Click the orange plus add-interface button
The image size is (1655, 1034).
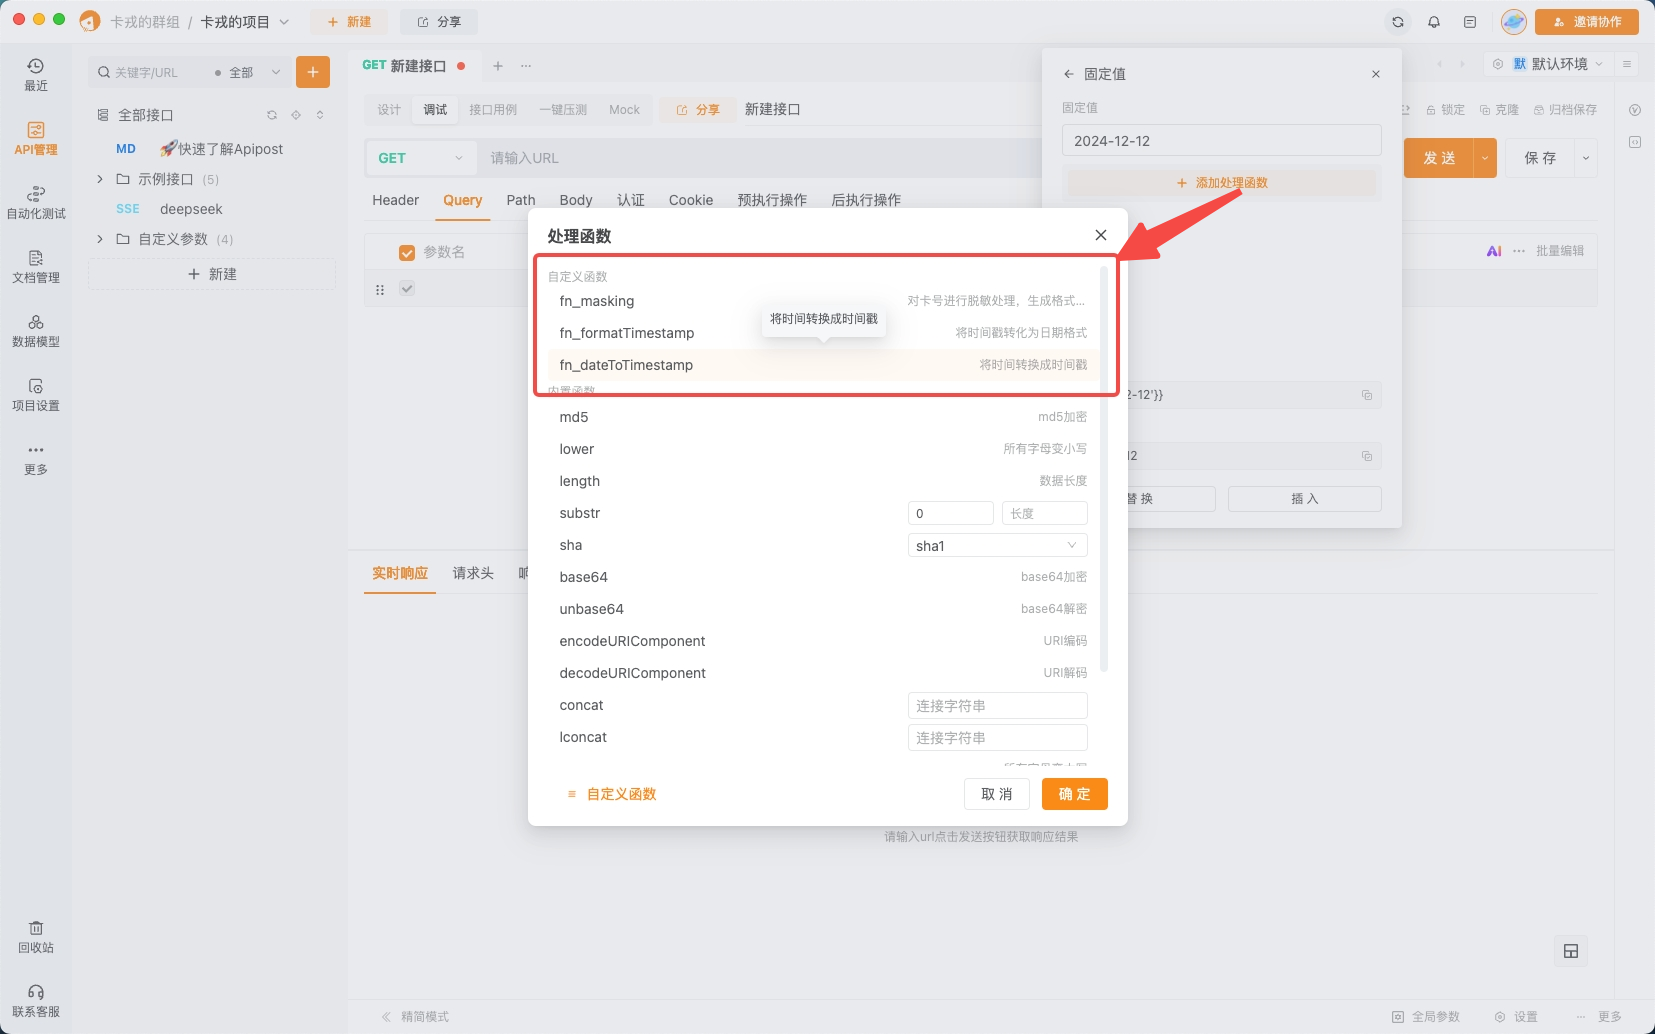313,72
